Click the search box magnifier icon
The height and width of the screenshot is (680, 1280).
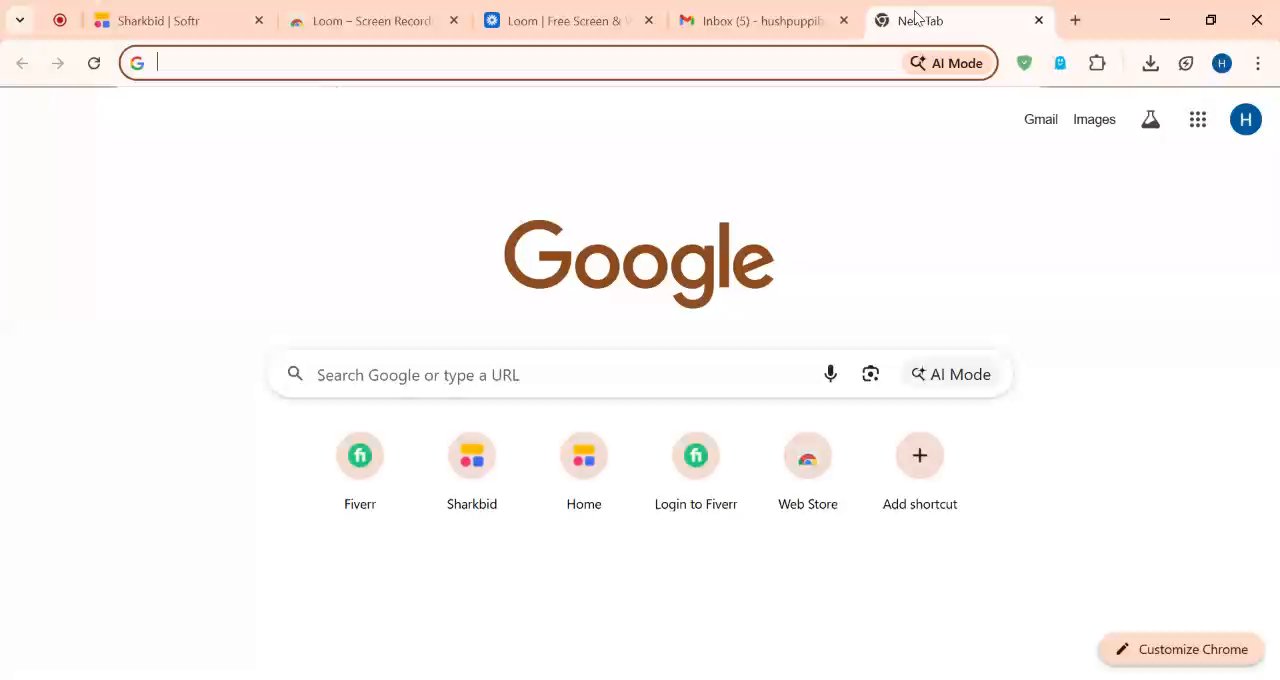[x=295, y=374]
